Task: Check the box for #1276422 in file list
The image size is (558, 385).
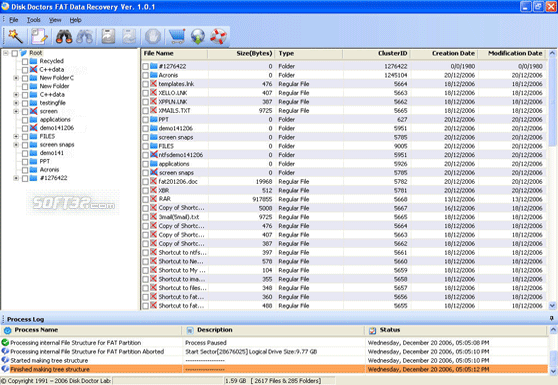Action: point(146,66)
